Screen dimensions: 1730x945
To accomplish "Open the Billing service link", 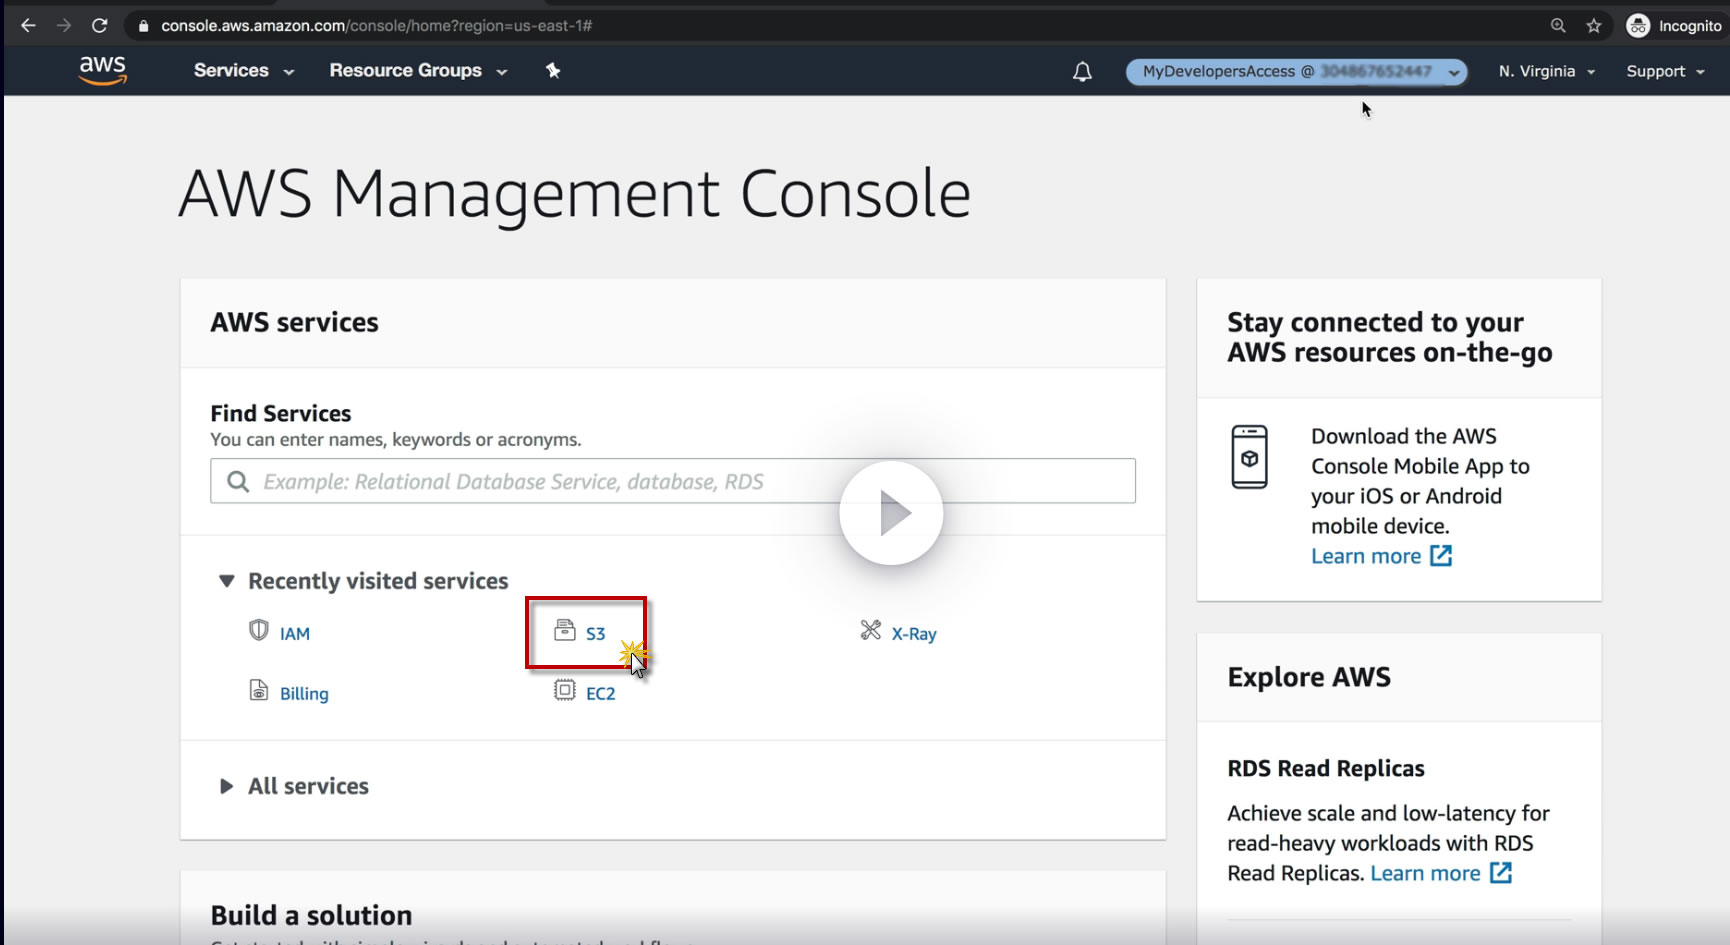I will (304, 694).
